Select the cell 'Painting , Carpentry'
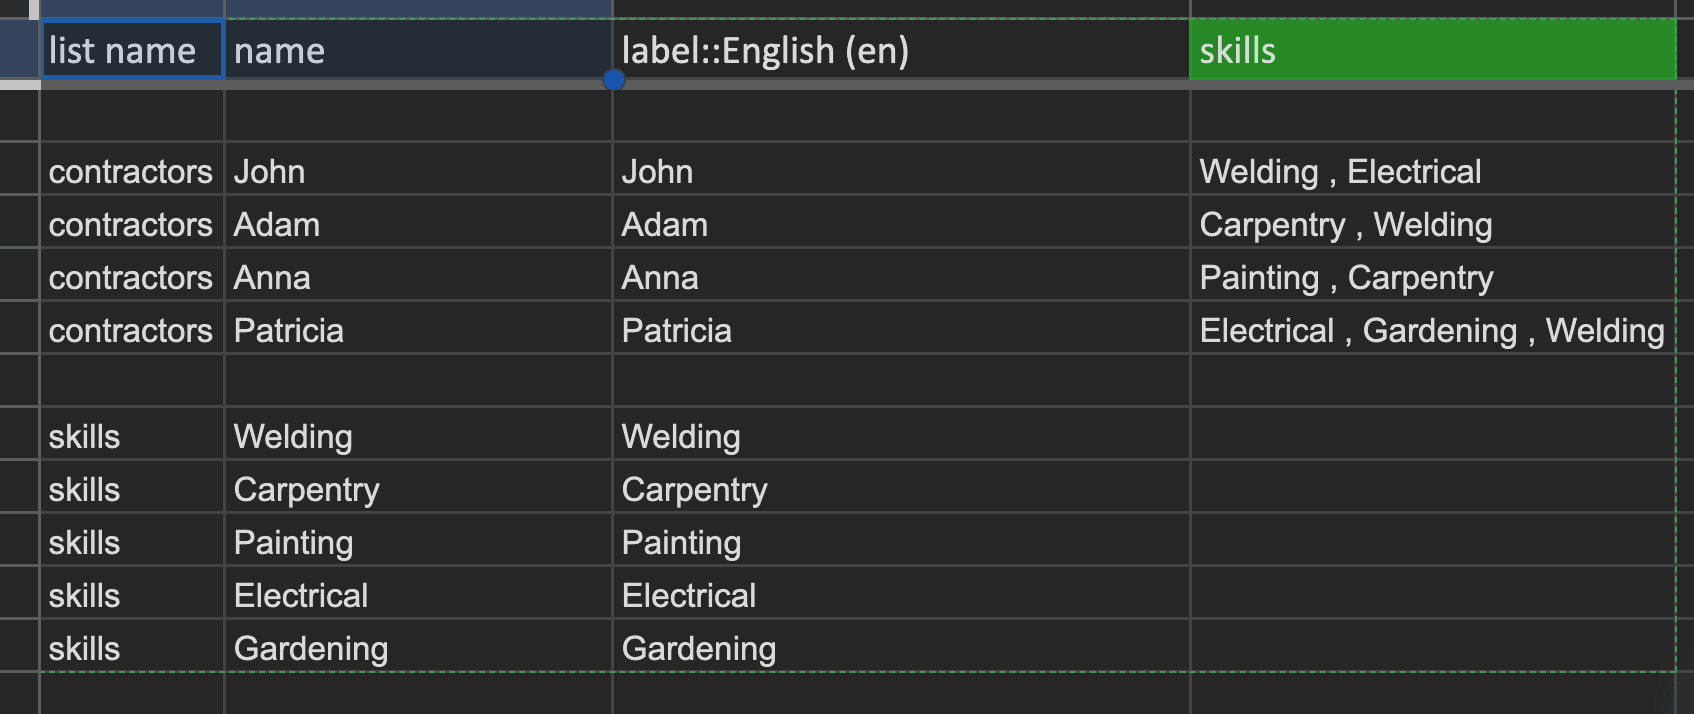Image resolution: width=1694 pixels, height=714 pixels. point(1433,275)
